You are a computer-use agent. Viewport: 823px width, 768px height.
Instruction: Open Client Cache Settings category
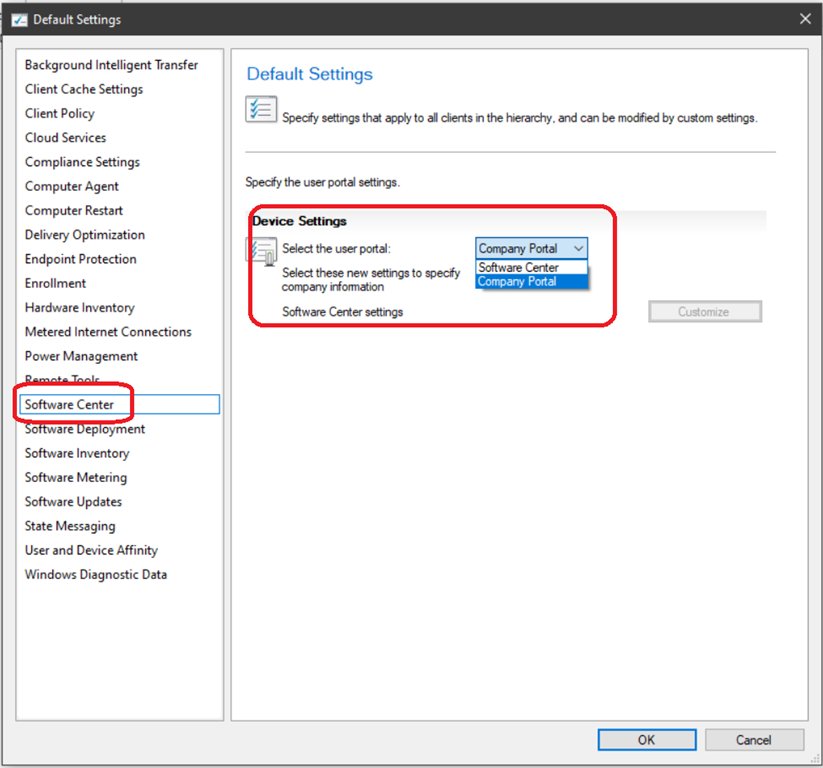84,89
